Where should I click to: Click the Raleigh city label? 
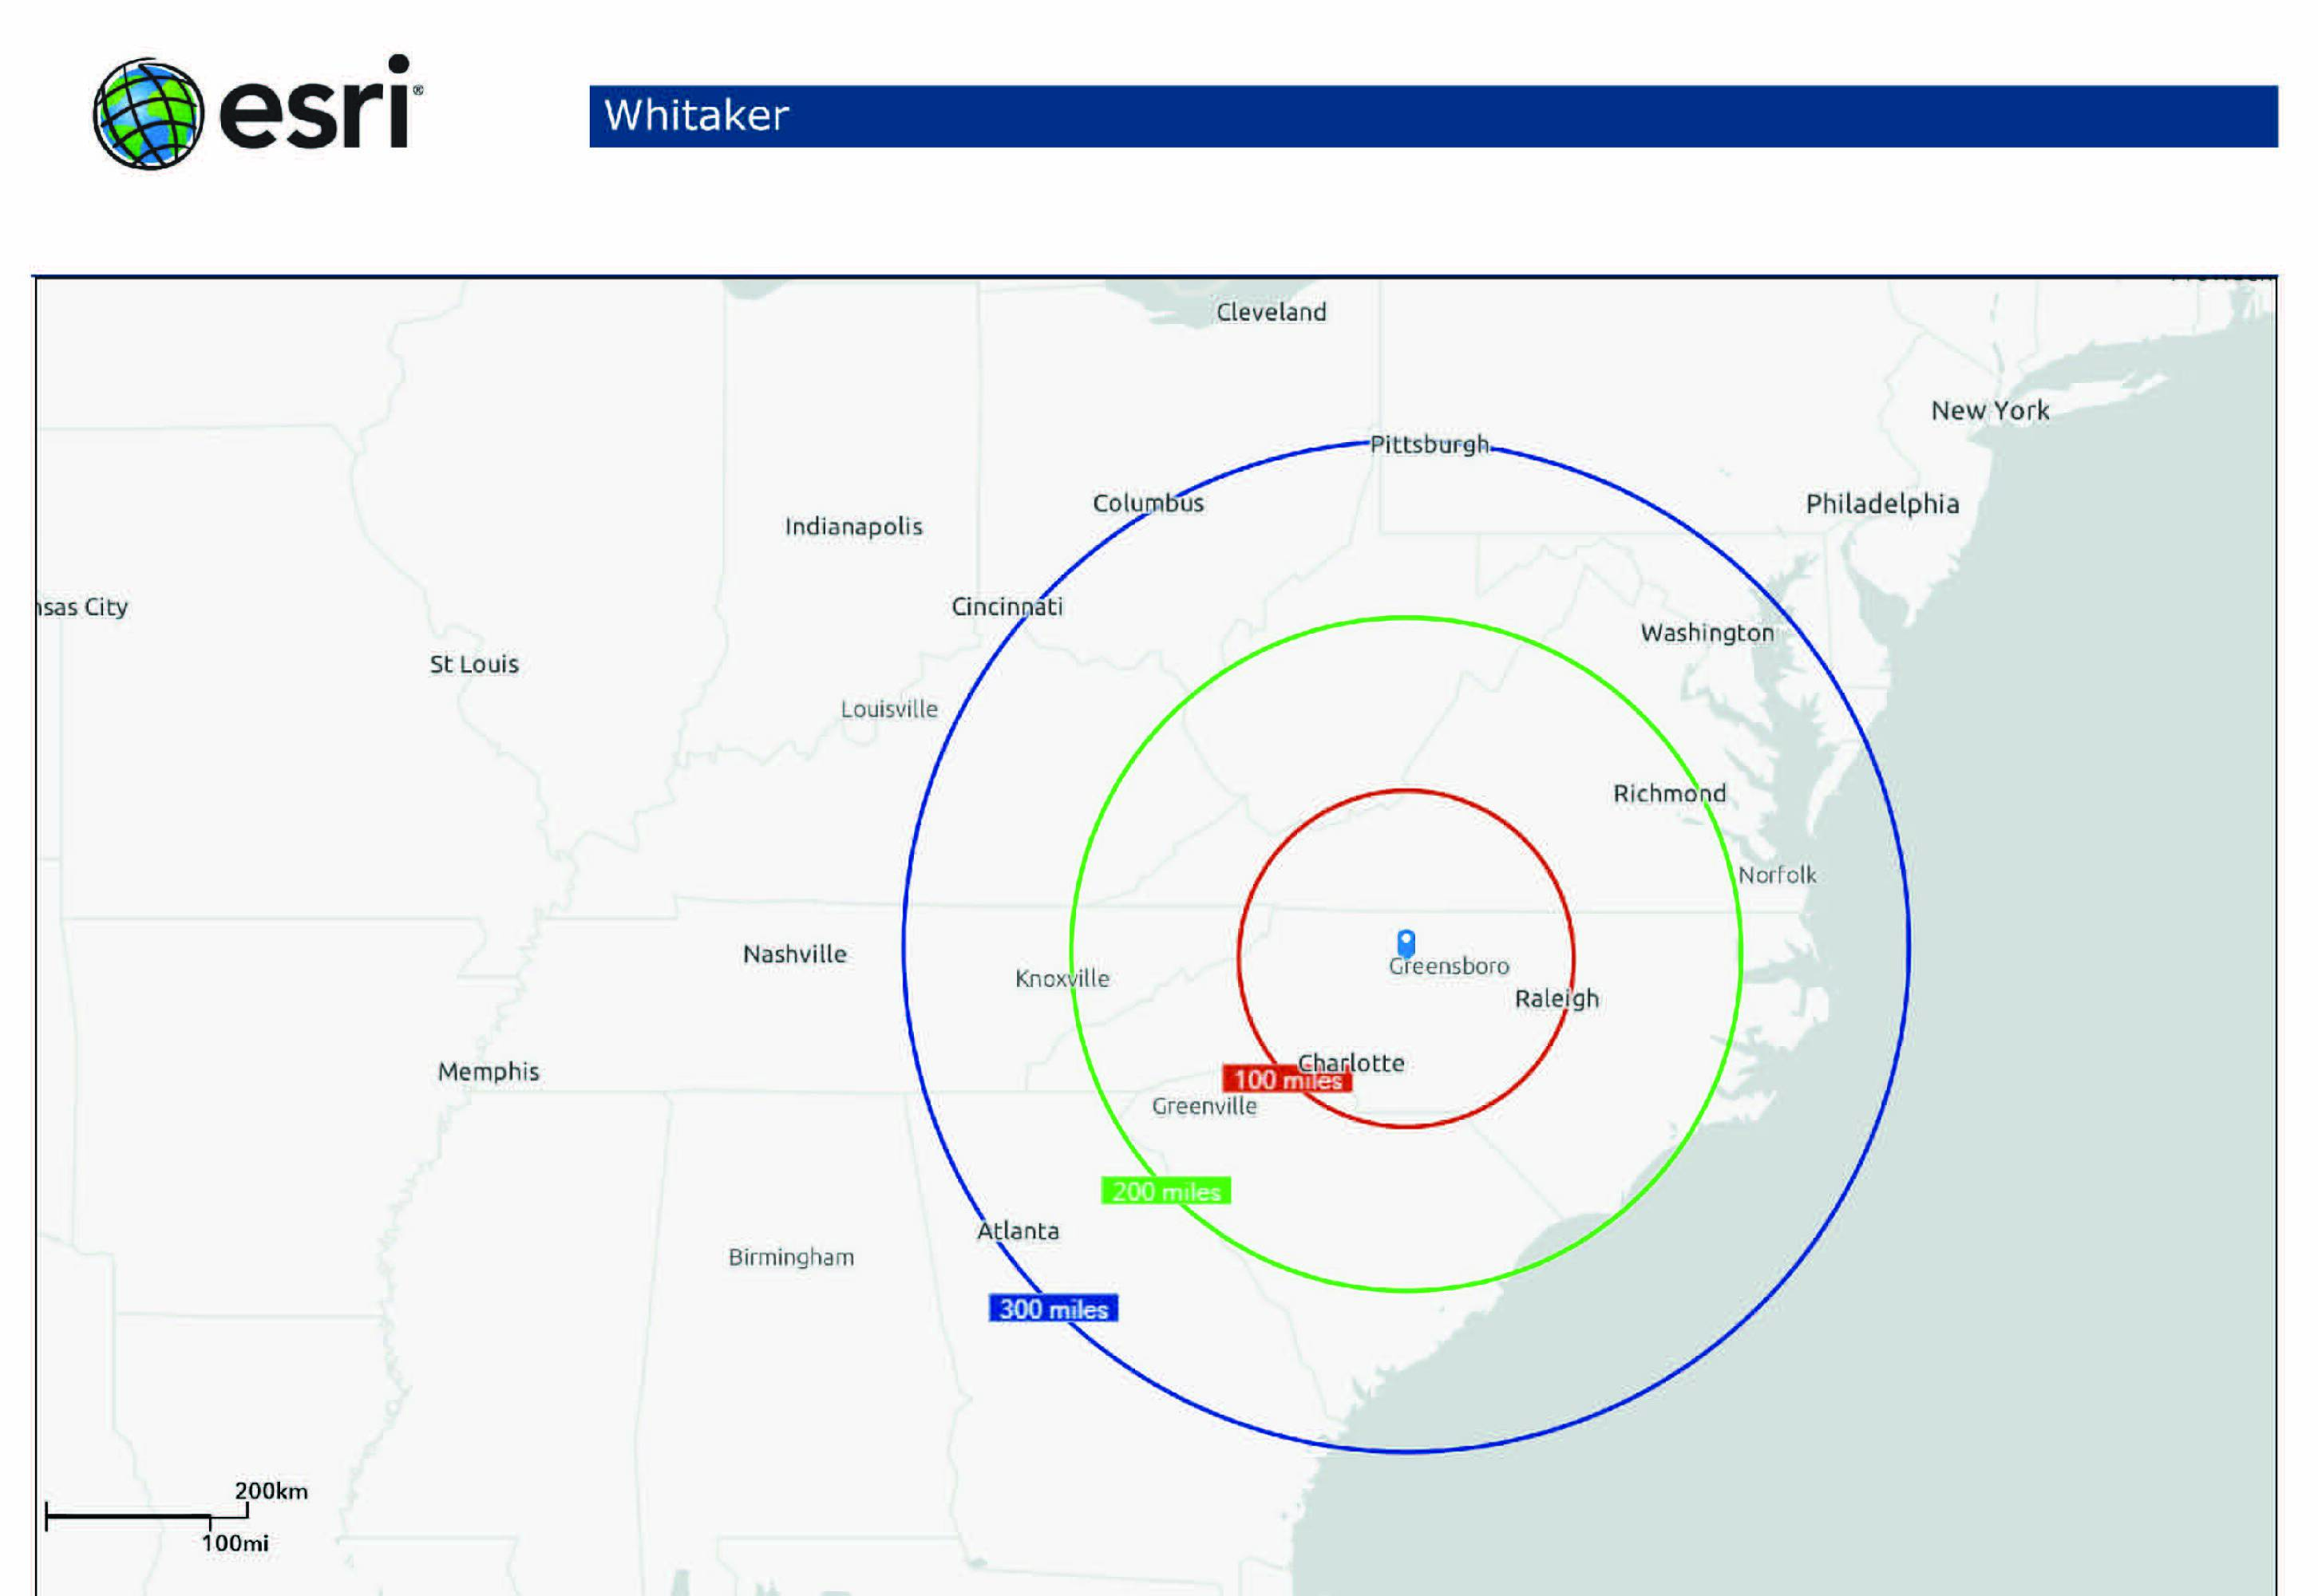click(1556, 999)
